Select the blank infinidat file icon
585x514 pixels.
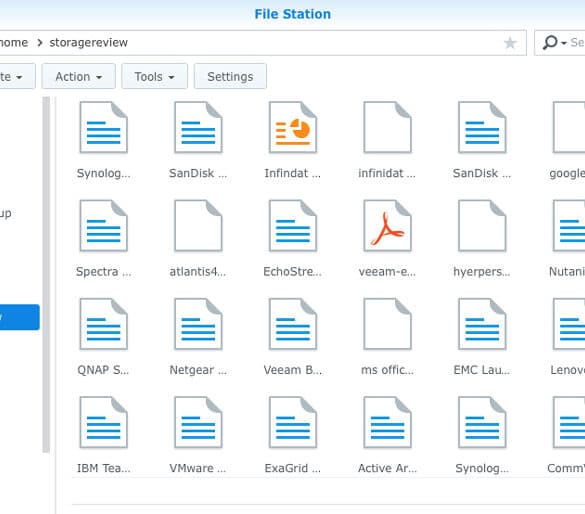tap(388, 127)
